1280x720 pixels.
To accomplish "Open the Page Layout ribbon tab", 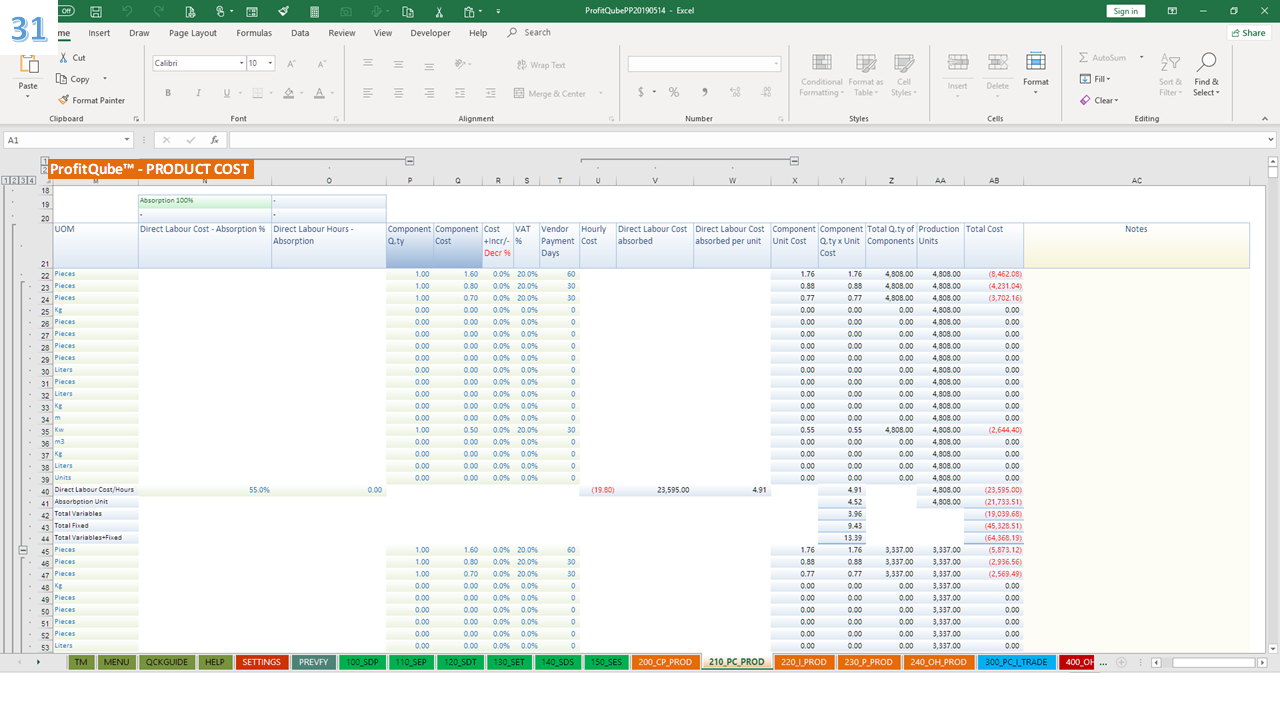I will tap(193, 33).
